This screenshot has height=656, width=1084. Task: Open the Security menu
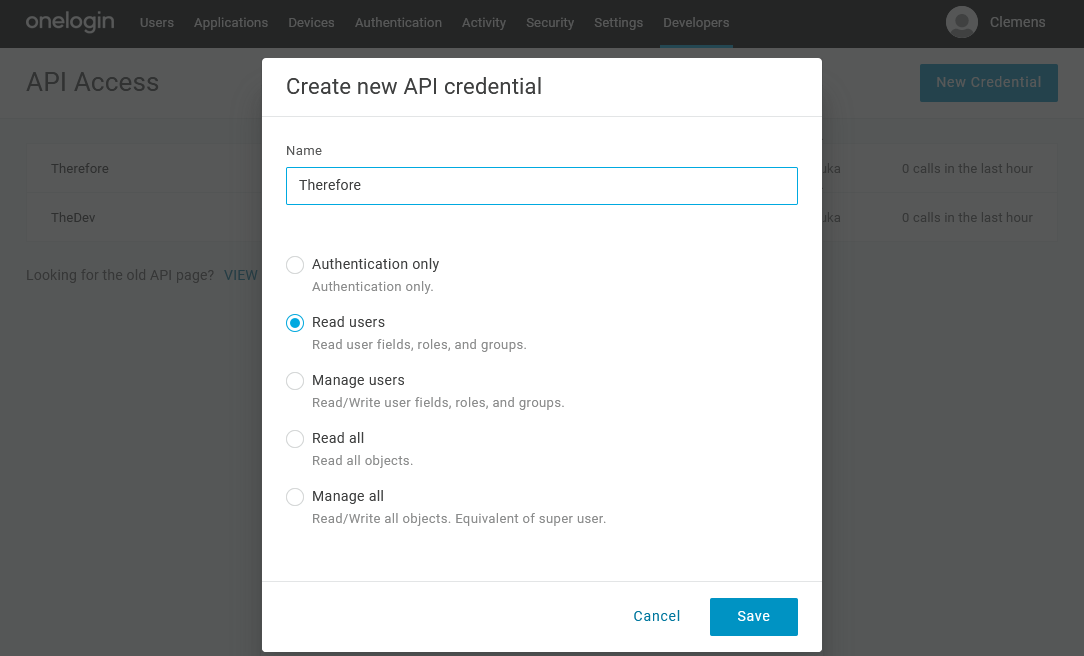[x=550, y=22]
